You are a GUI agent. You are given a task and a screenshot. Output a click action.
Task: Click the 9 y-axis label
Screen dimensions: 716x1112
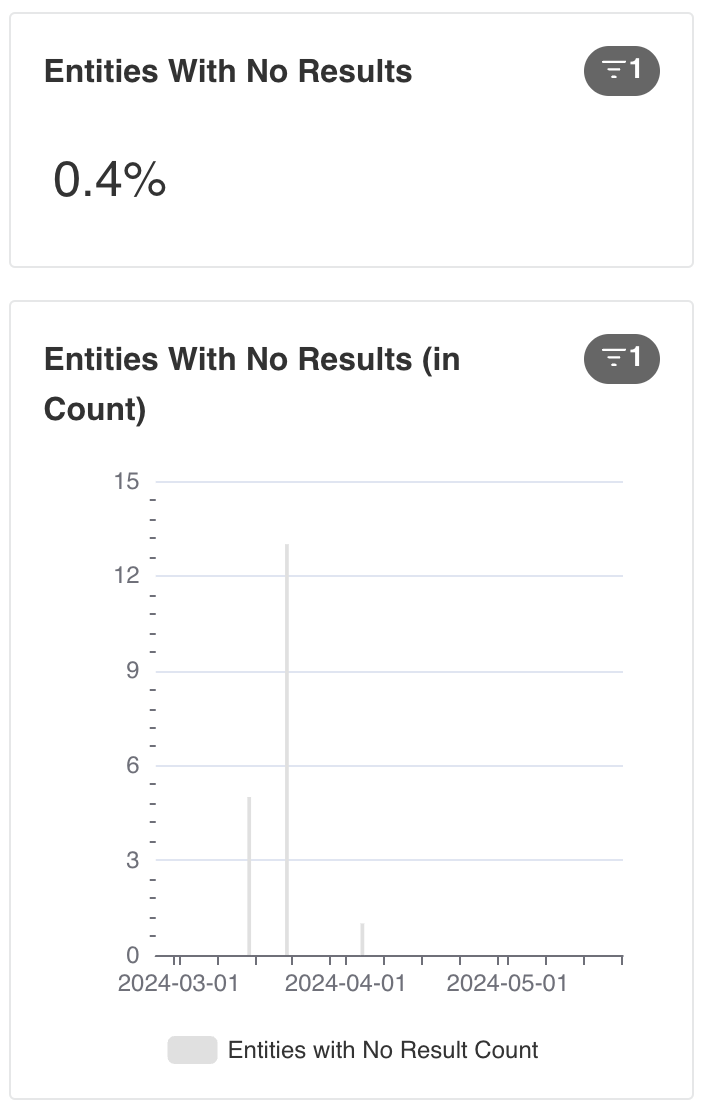point(133,670)
